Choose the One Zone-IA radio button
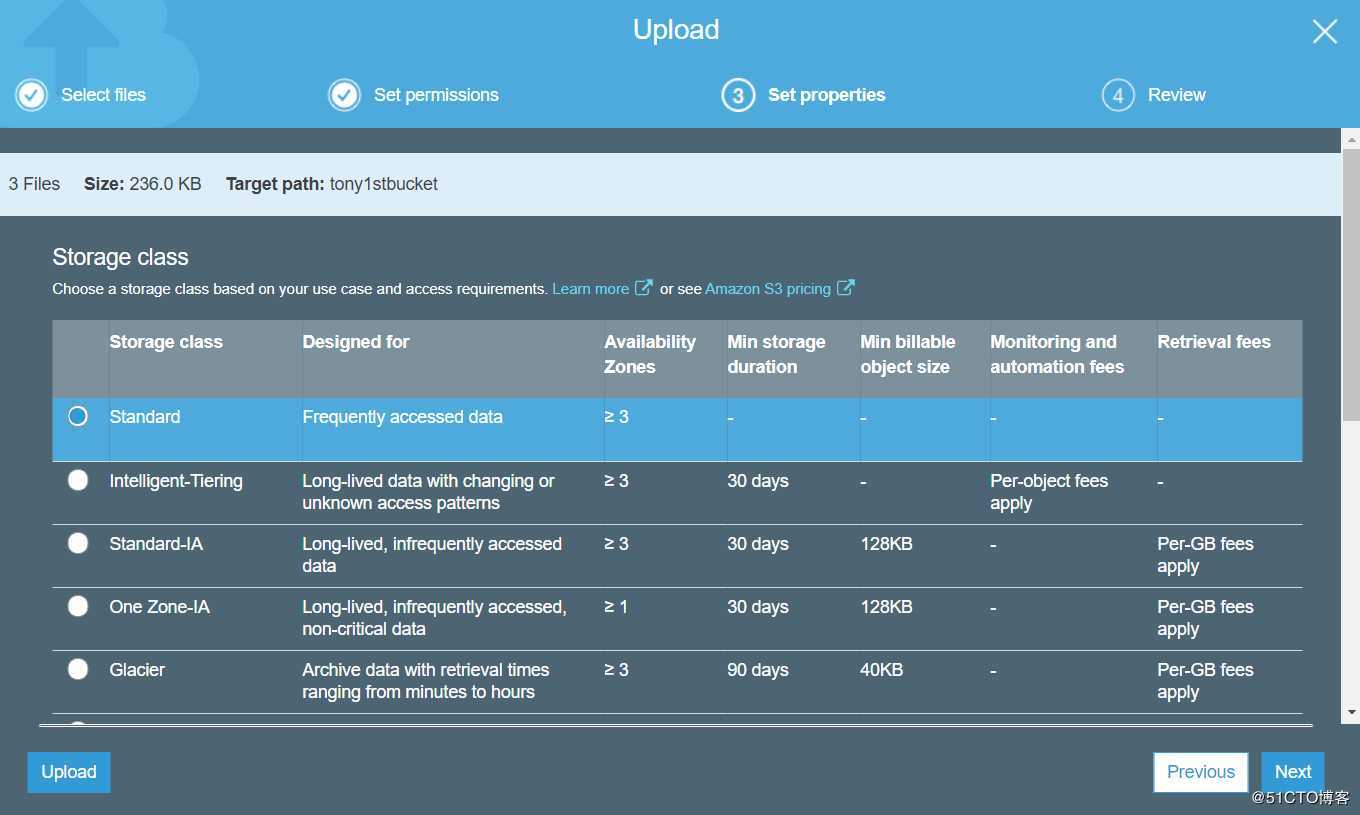The image size is (1360, 815). tap(78, 606)
